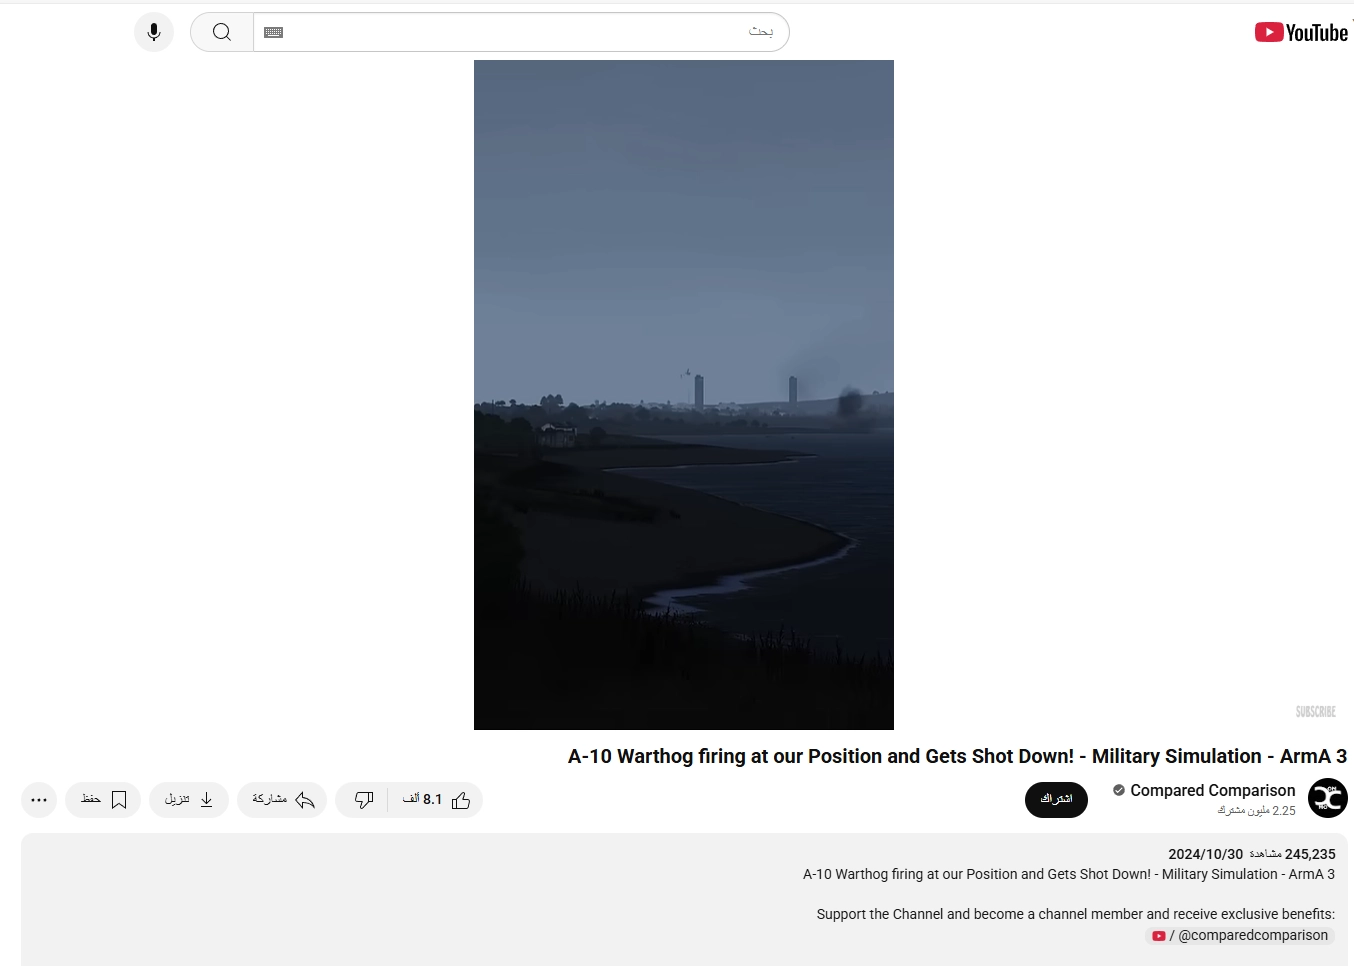
Task: Click the Compared Comparison channel name
Action: (1212, 790)
